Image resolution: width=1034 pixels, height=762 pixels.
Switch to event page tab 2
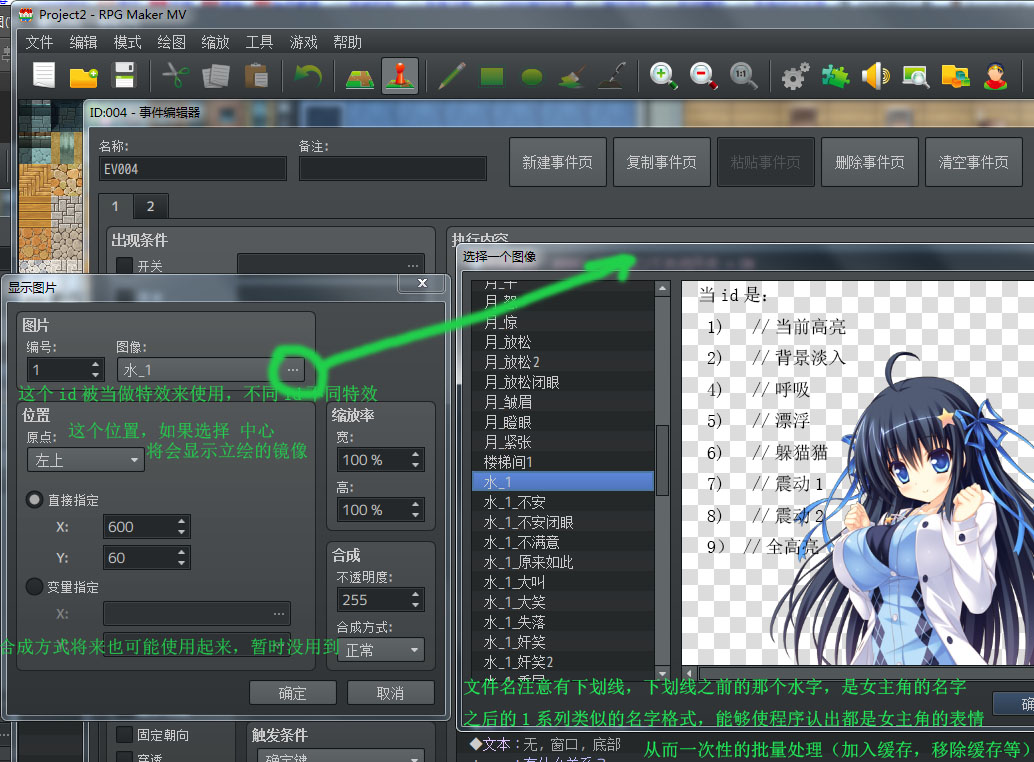coord(150,206)
